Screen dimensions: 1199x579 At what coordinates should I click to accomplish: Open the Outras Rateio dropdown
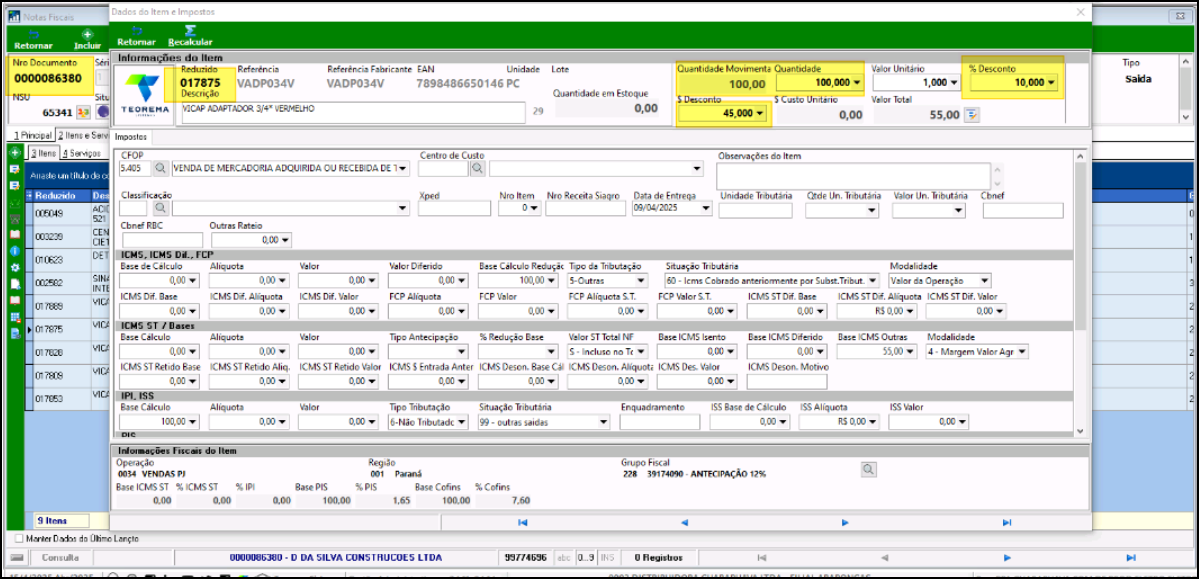[284, 240]
